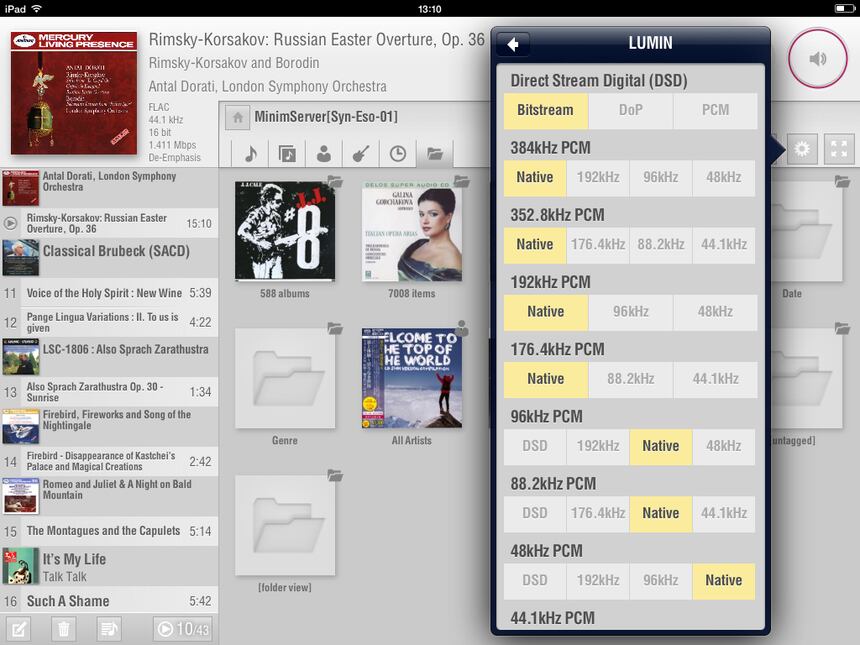
Task: Set 96kHz PCM to DSD
Action: click(x=535, y=446)
